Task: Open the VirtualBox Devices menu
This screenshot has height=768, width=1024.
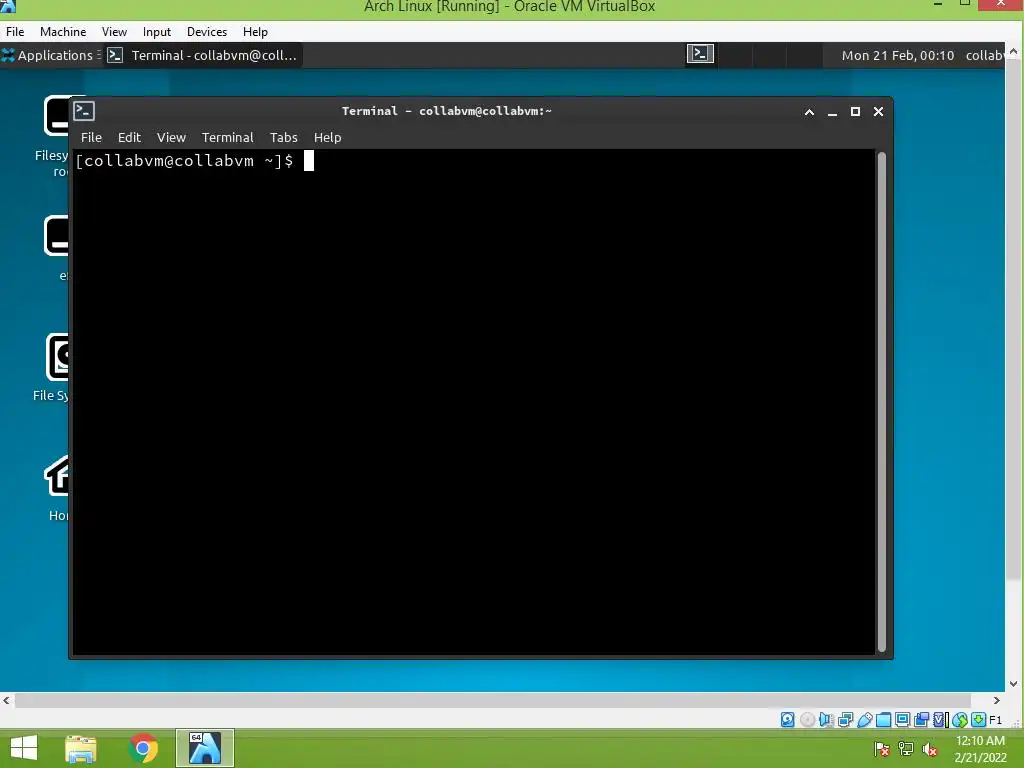Action: pos(207,31)
